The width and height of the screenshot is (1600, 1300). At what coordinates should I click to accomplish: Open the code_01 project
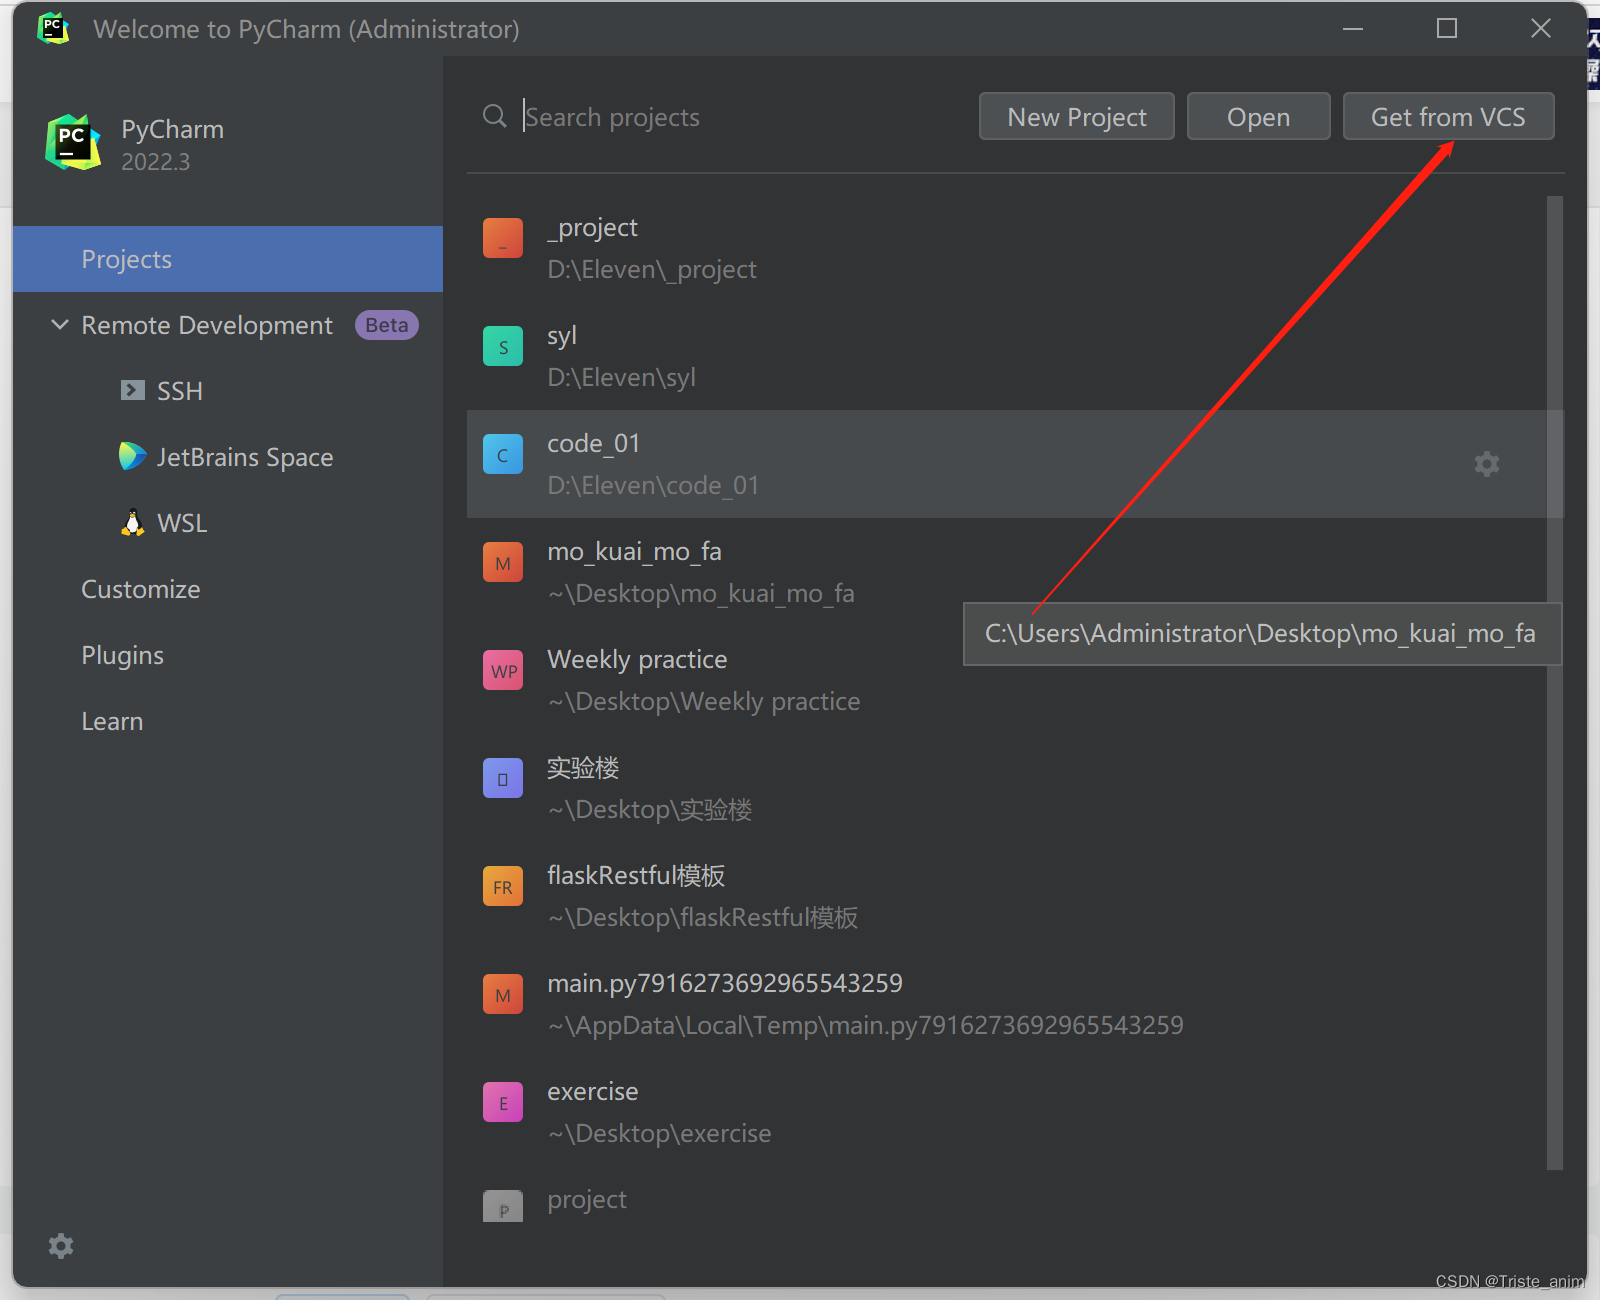[1007, 464]
